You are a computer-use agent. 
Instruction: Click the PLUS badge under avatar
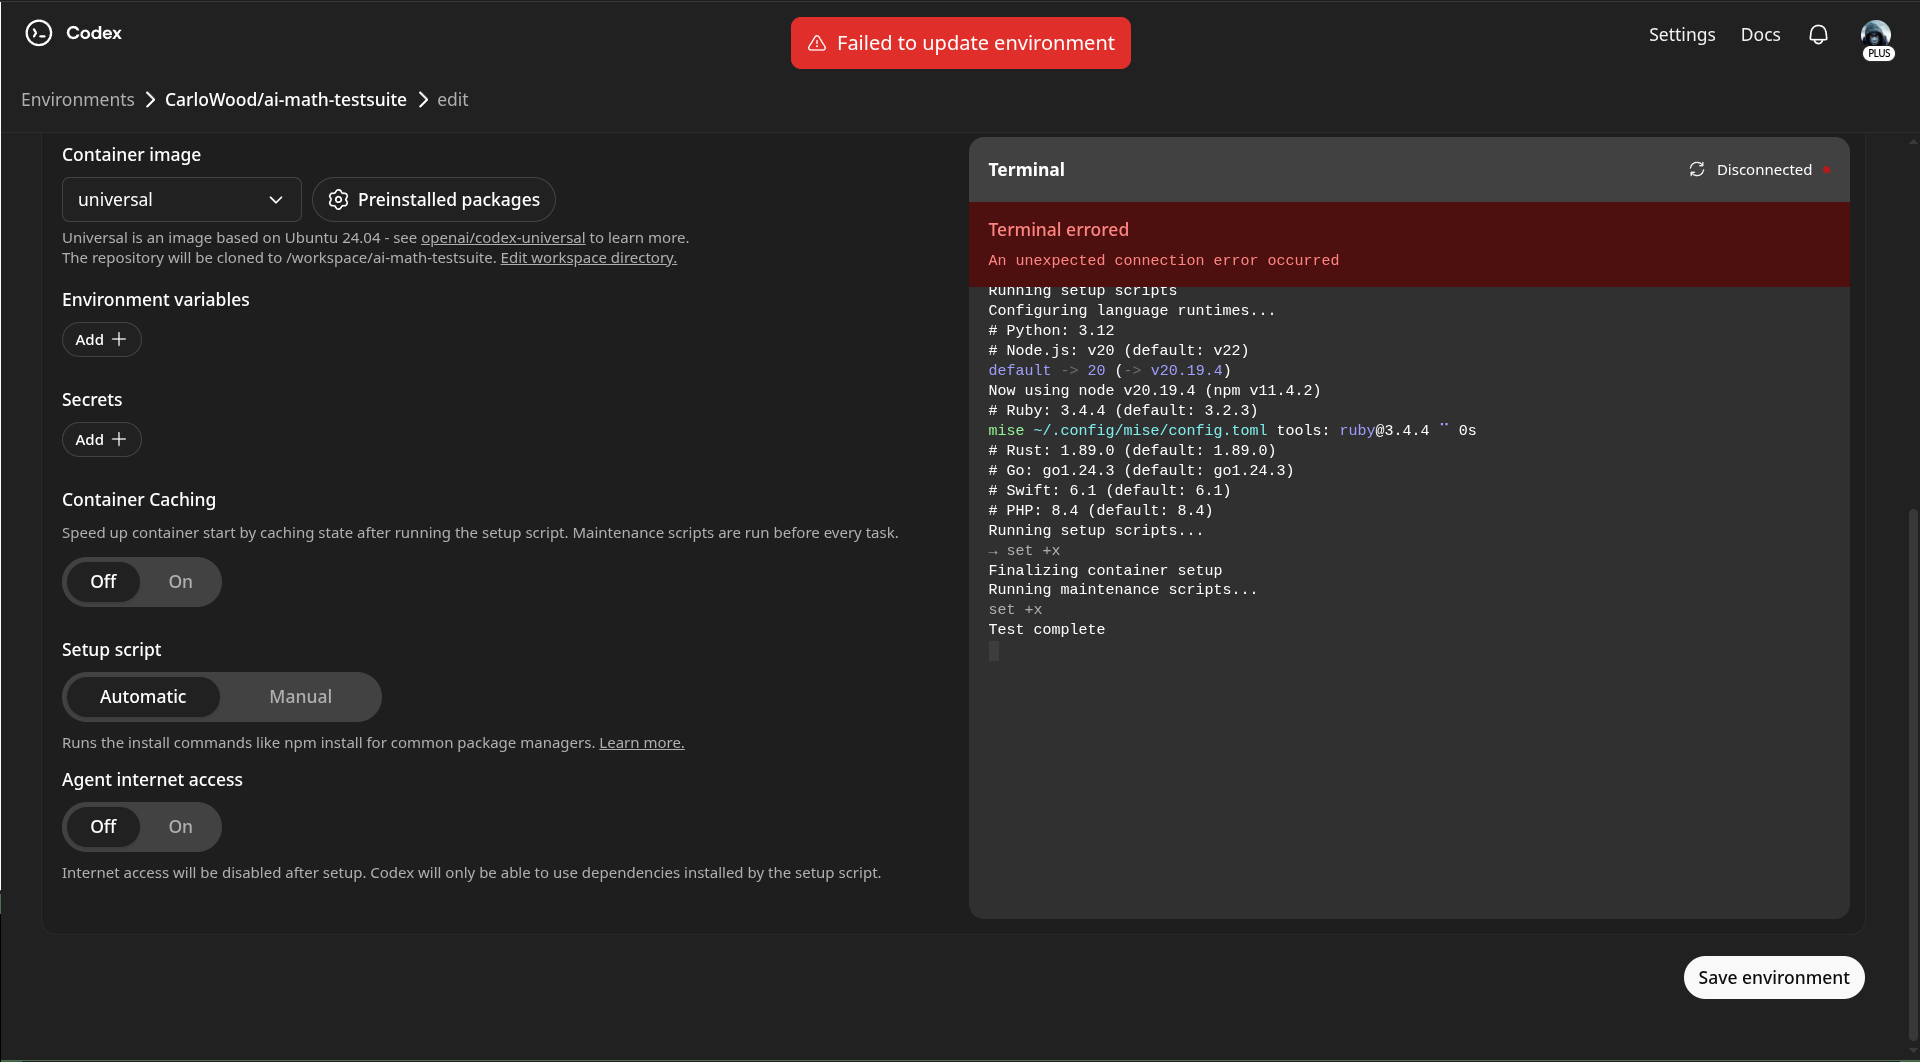click(x=1879, y=54)
